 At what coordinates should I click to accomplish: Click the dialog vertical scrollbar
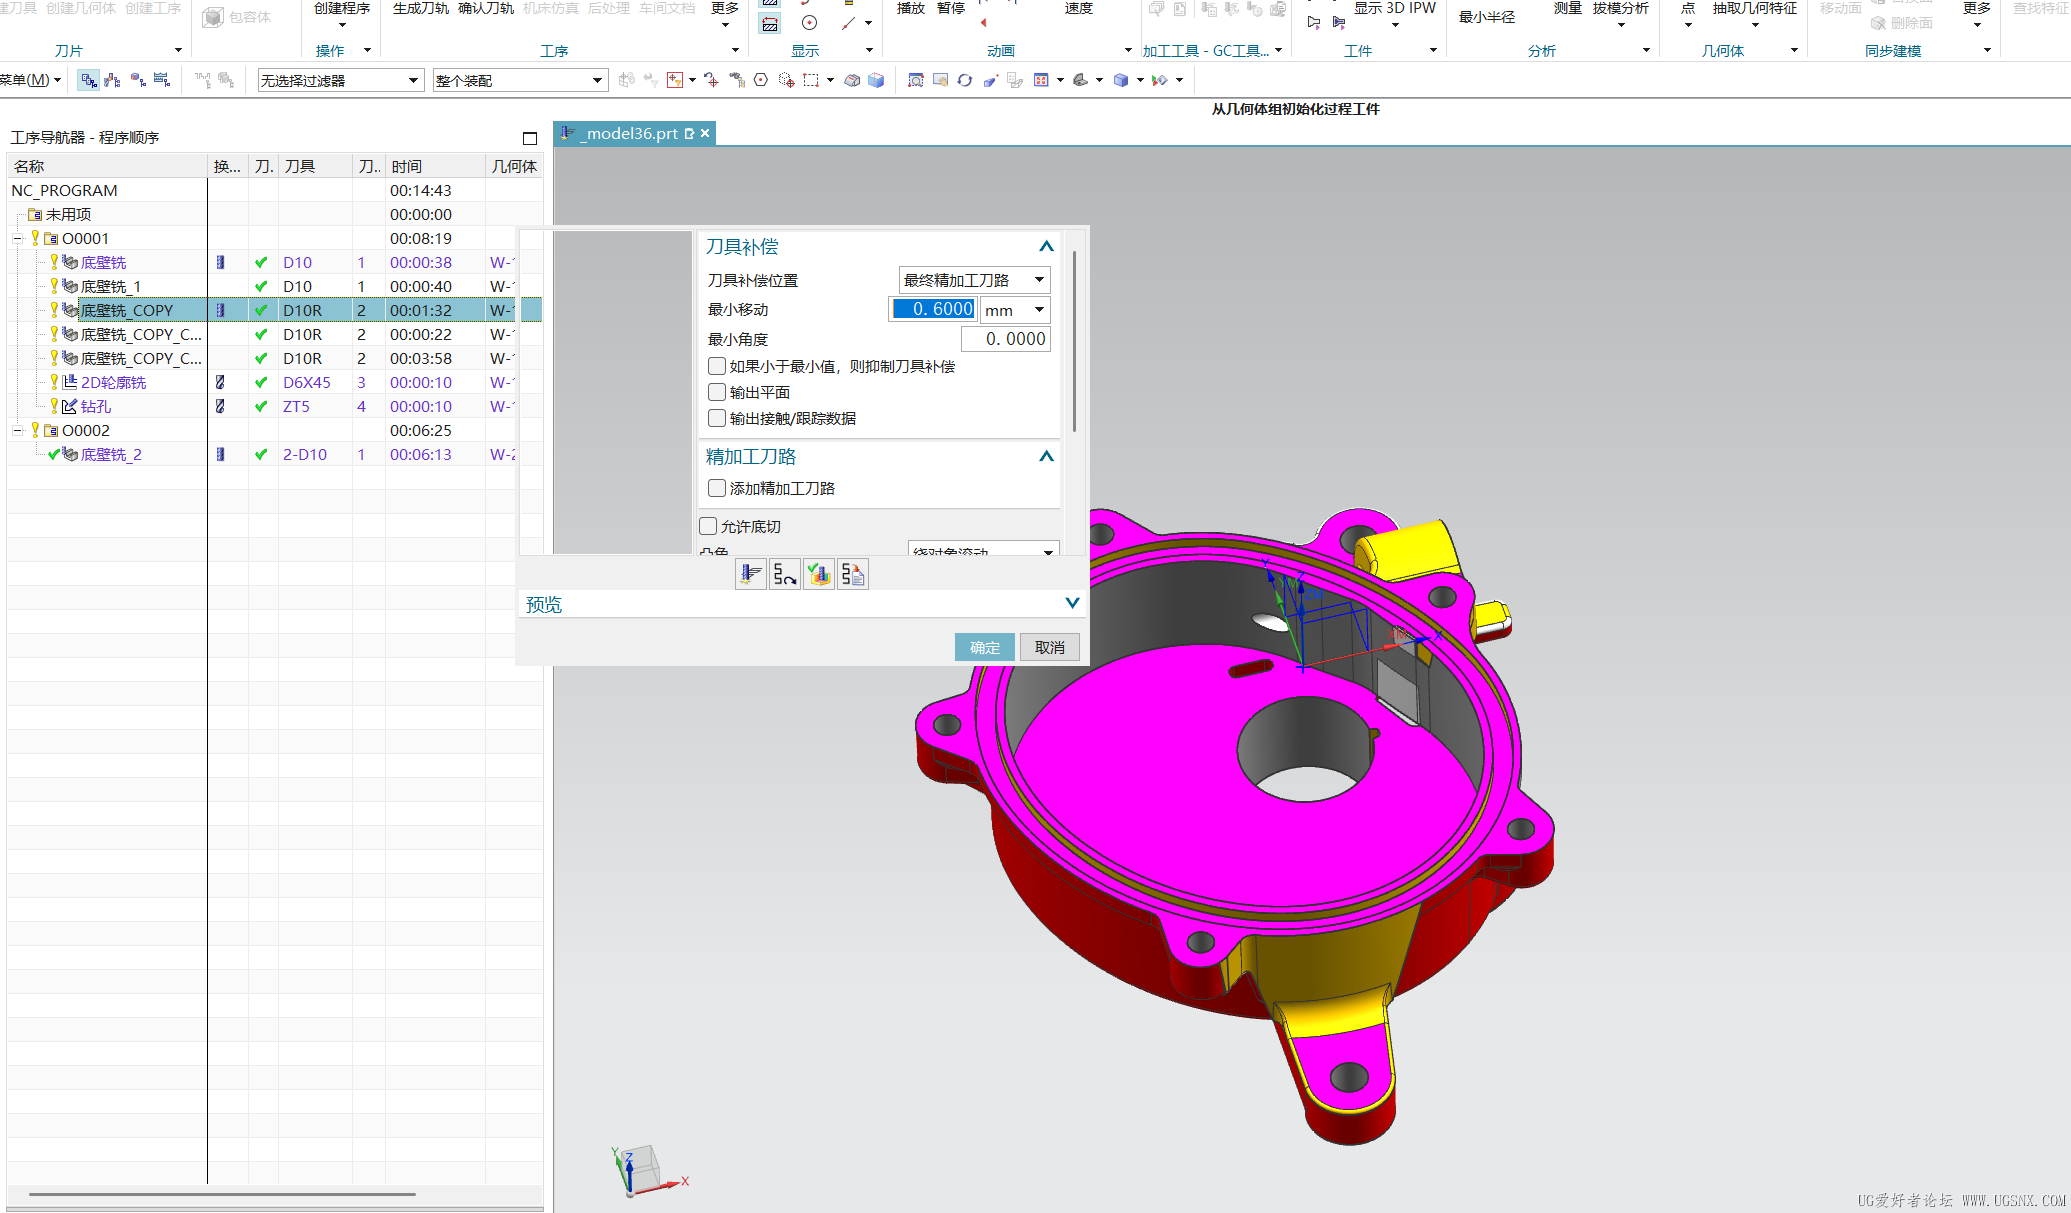pyautogui.click(x=1074, y=340)
